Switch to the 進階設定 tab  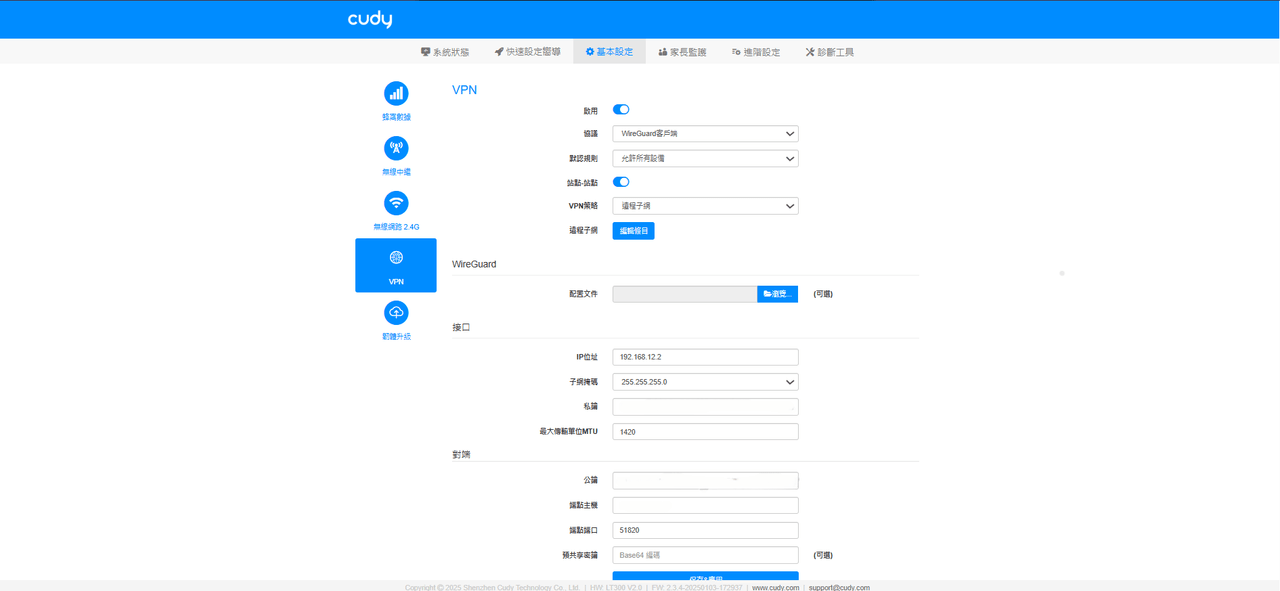tap(756, 52)
